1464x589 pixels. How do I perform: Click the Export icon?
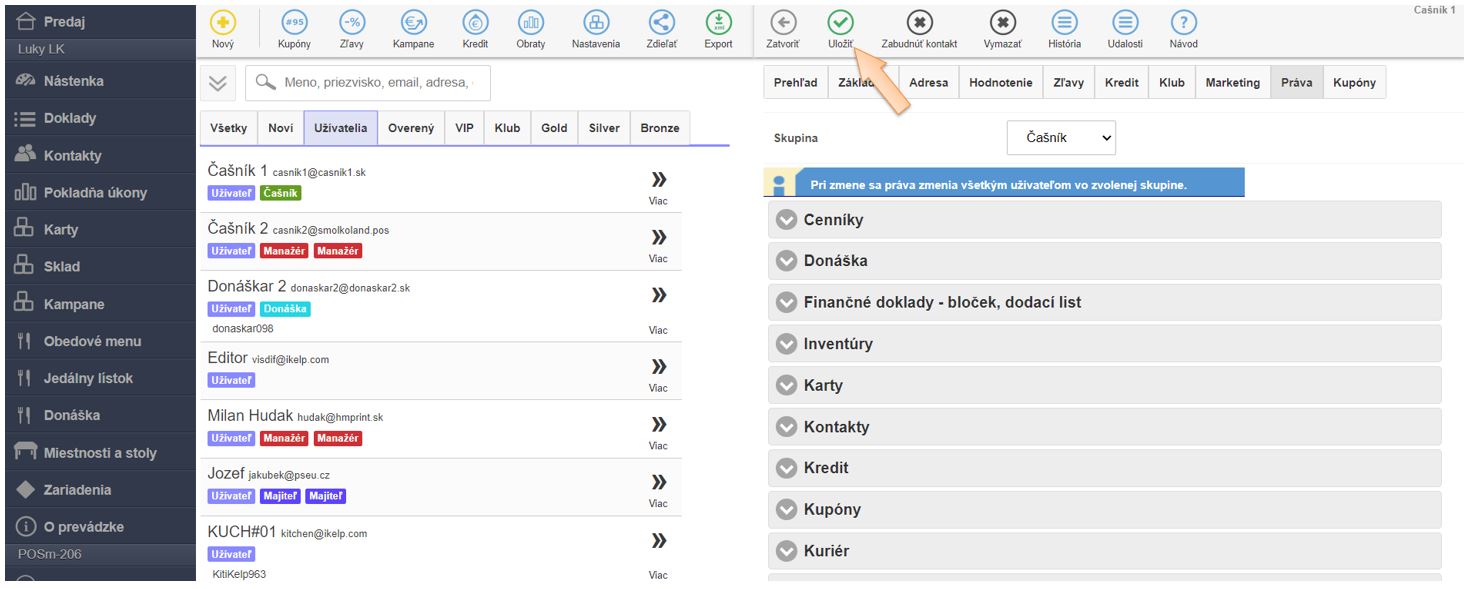pos(718,23)
